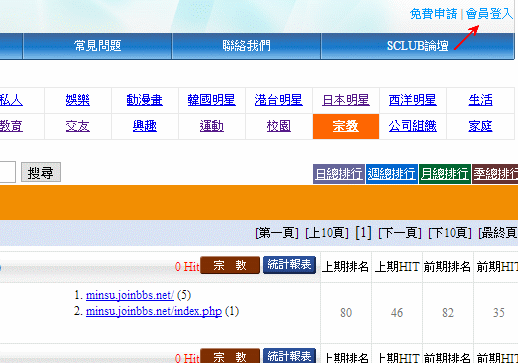The width and height of the screenshot is (518, 363).
Task: Switch to 月總排行 ranking tab
Action: click(x=445, y=174)
